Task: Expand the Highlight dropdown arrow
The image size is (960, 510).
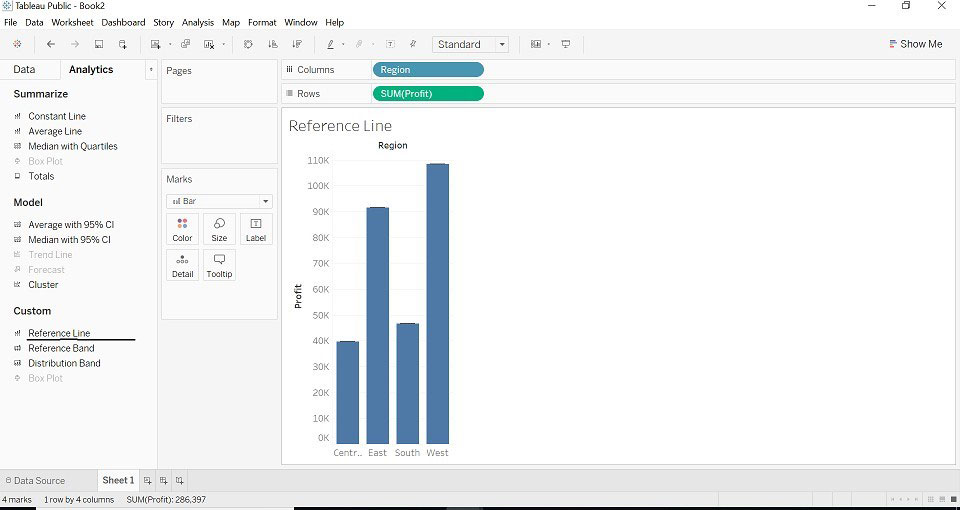Action: coord(343,44)
